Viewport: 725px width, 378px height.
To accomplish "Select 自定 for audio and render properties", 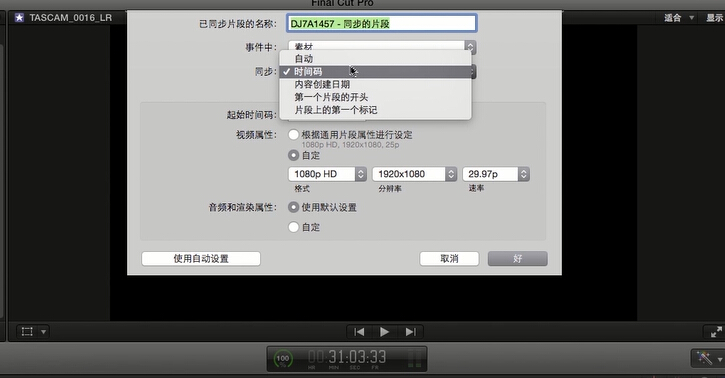I will 293,227.
